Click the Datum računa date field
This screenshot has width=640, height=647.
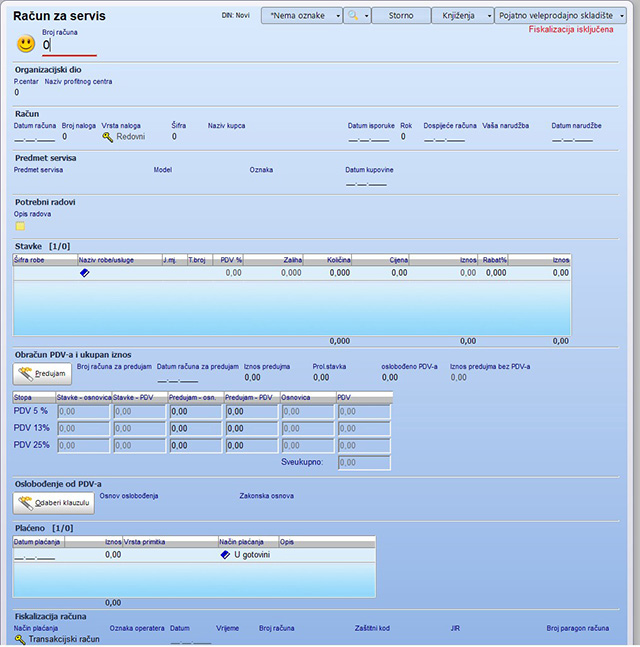tap(35, 137)
